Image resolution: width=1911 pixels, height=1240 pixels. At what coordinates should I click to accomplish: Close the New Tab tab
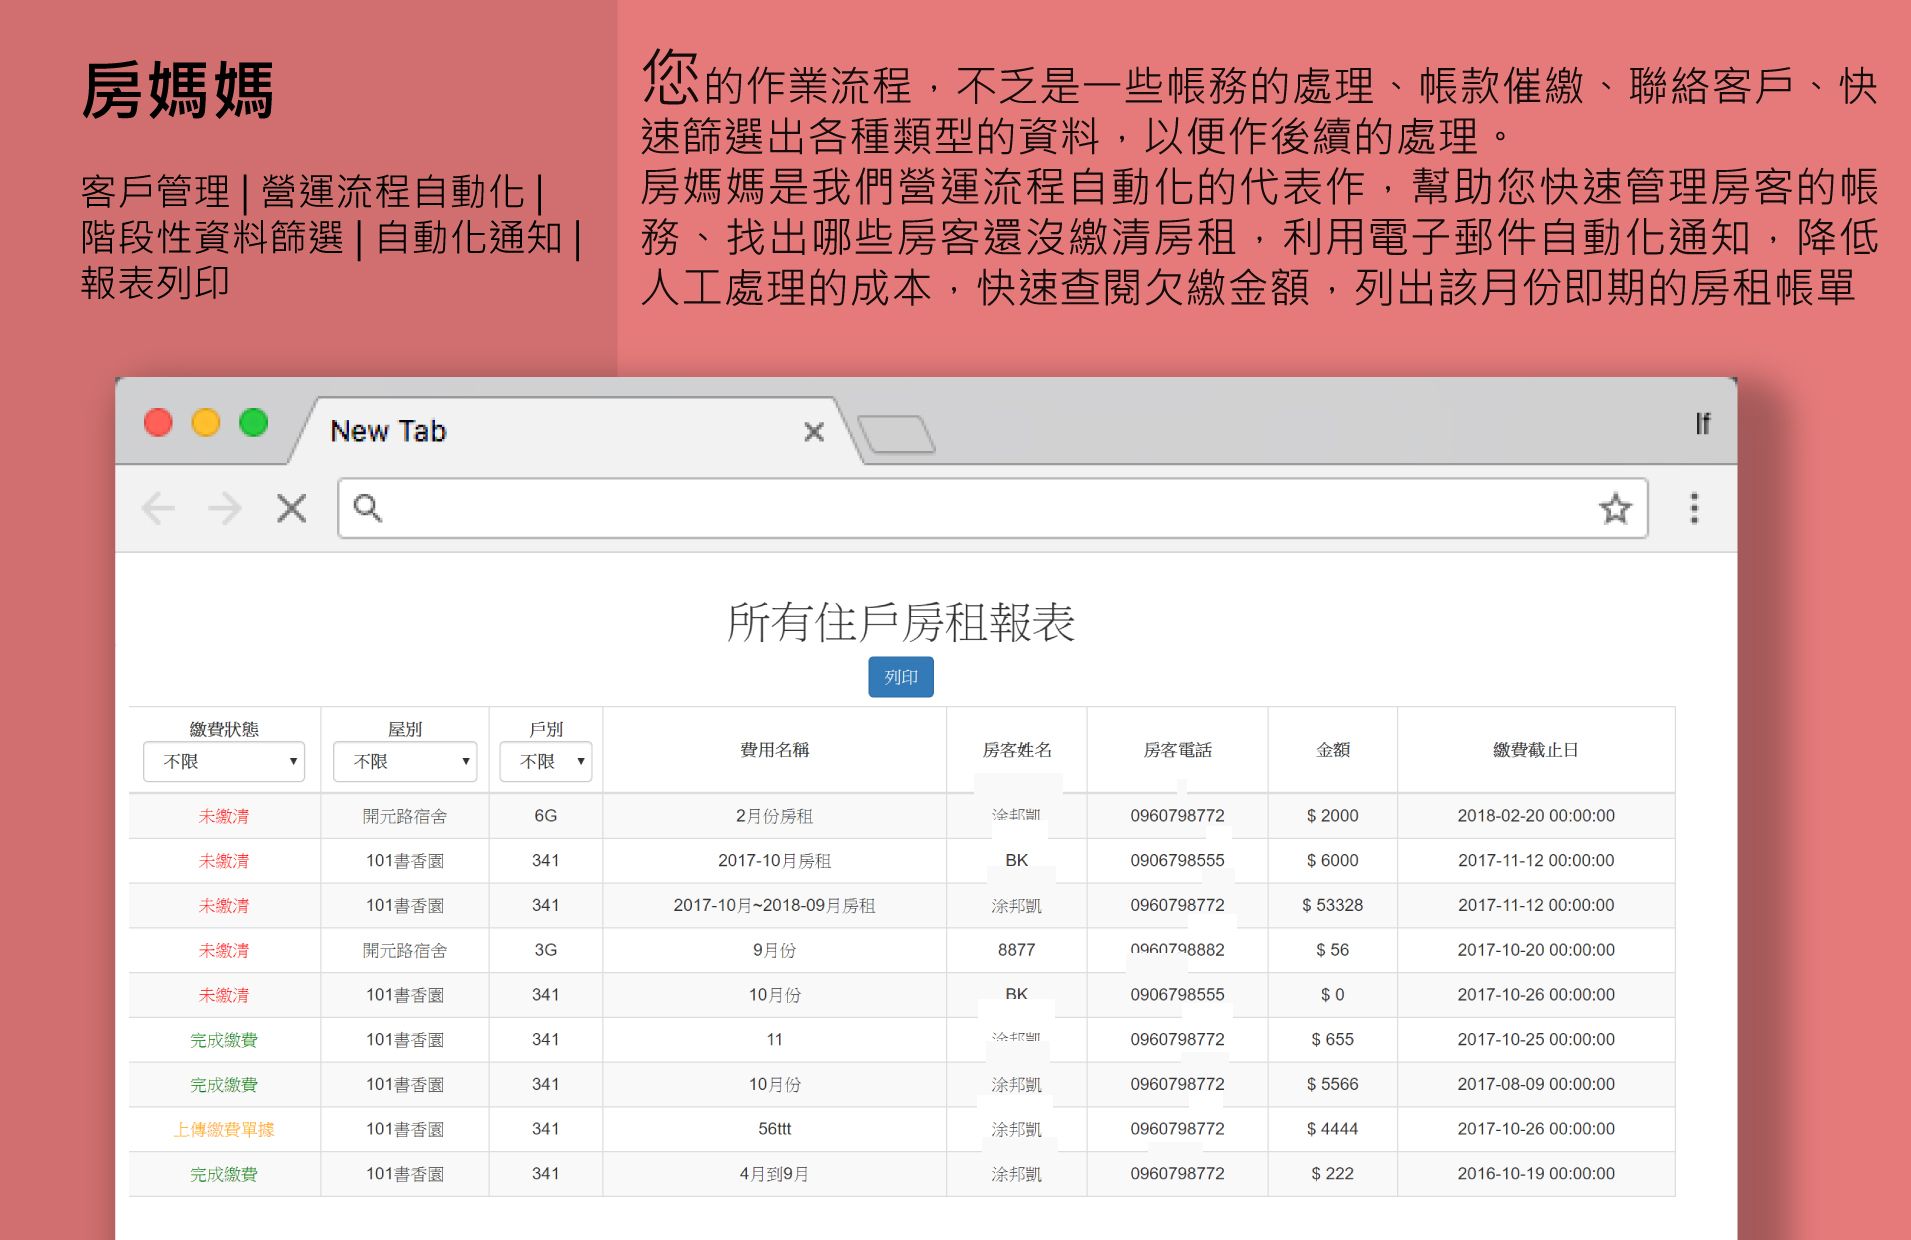coord(814,432)
